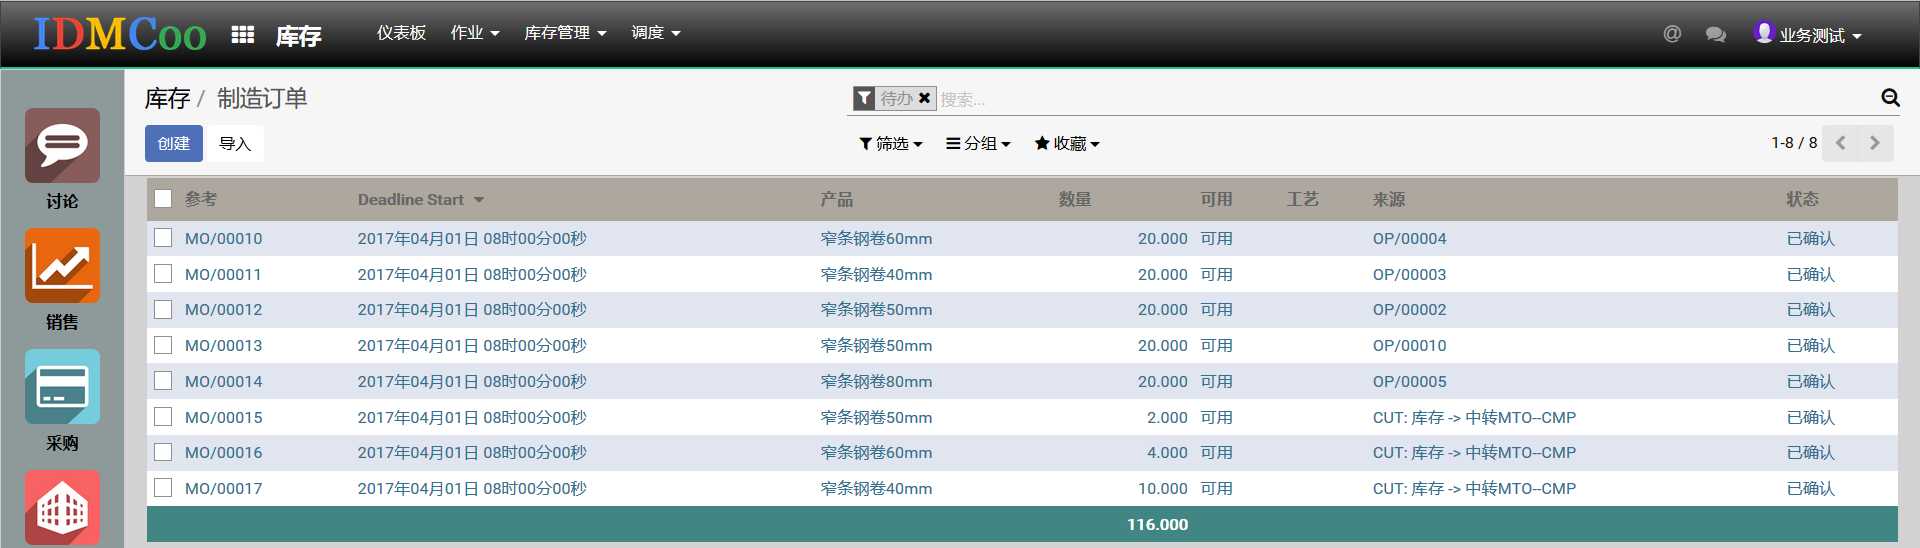The height and width of the screenshot is (548, 1920).
Task: Open the conversations chat icon
Action: click(x=1716, y=34)
